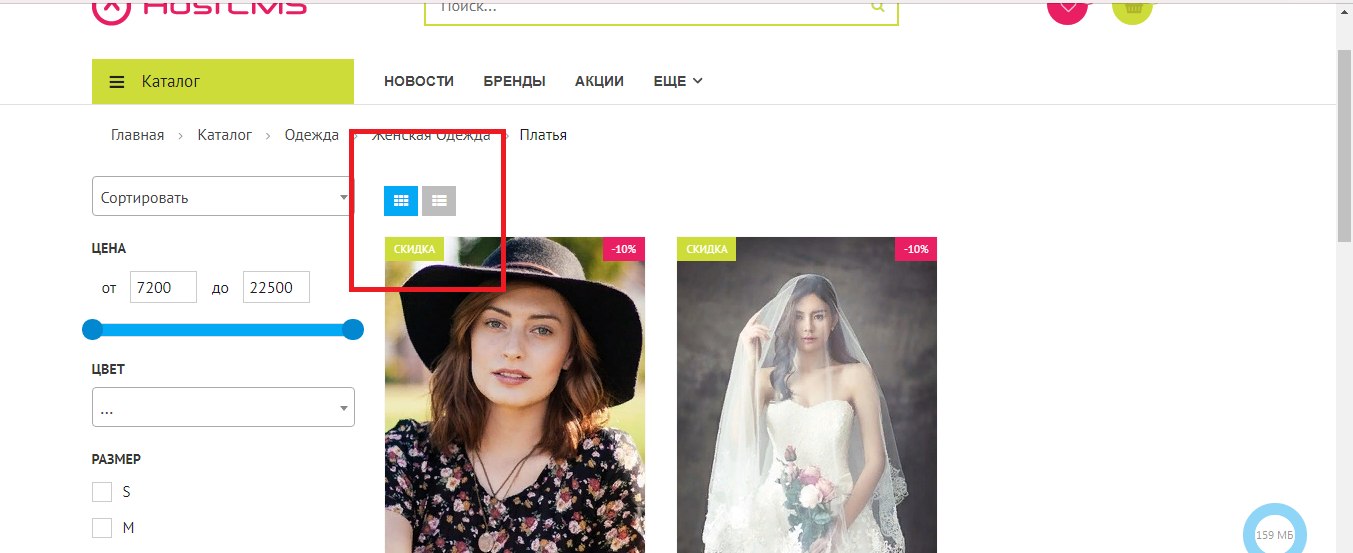The width and height of the screenshot is (1353, 553).
Task: Switch to list view layout
Action: pyautogui.click(x=439, y=201)
